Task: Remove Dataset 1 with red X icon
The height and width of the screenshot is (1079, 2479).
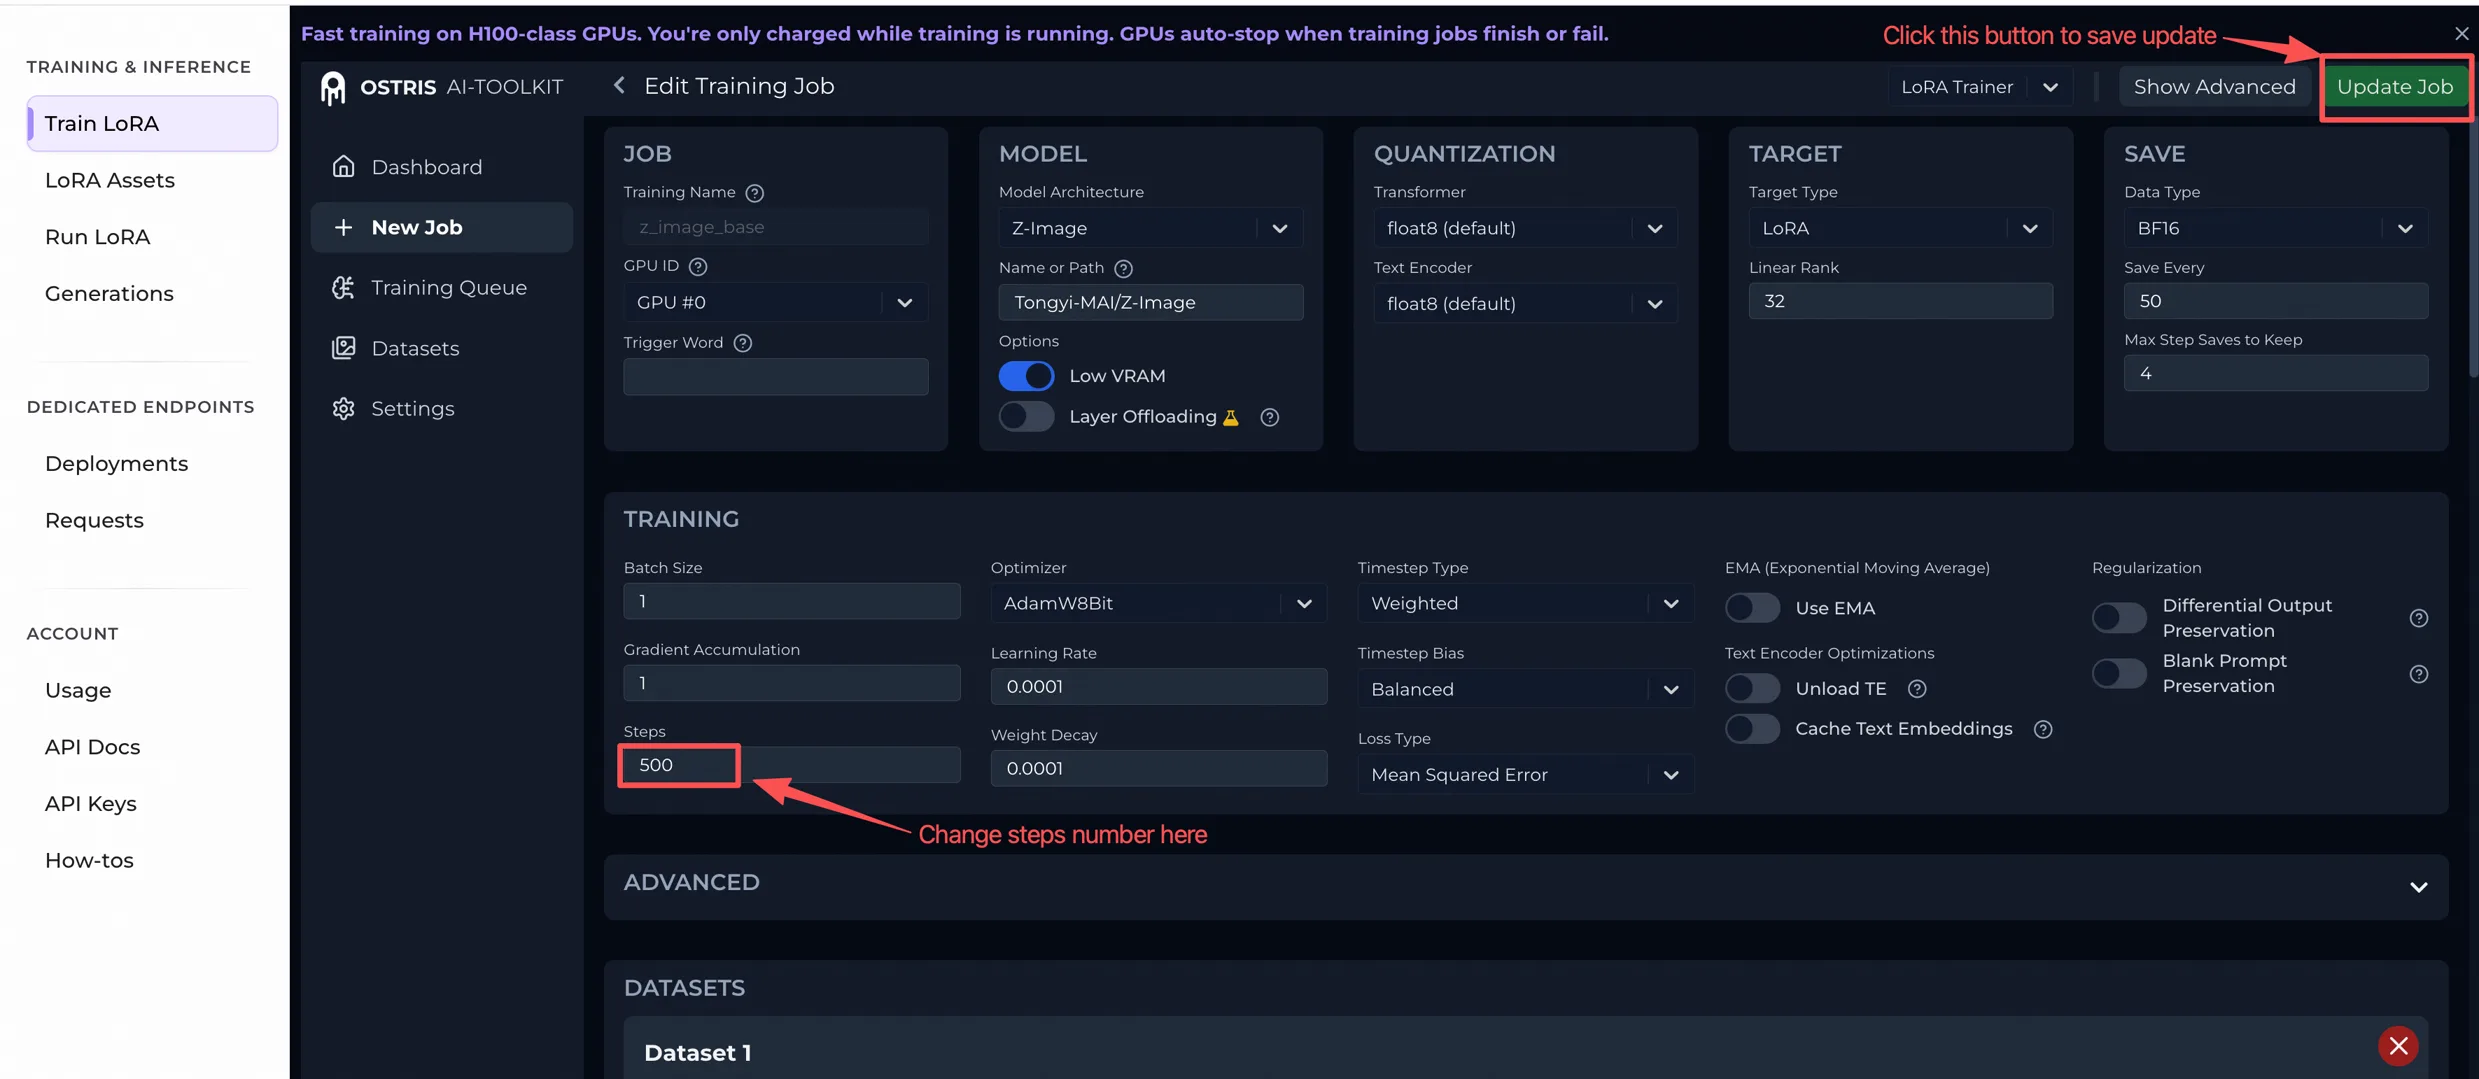Action: point(2397,1046)
